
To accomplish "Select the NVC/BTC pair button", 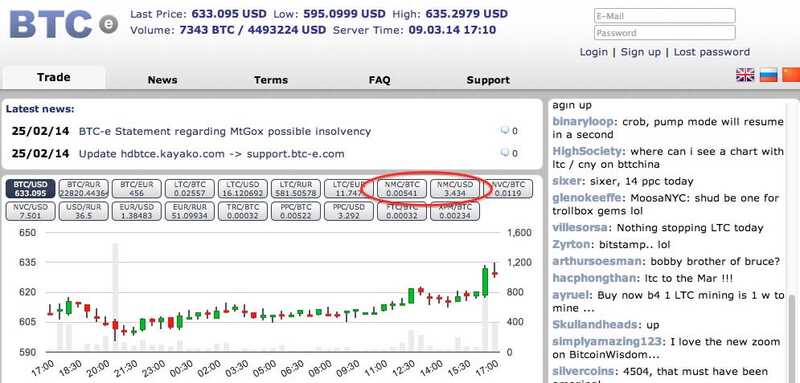I will [x=508, y=189].
